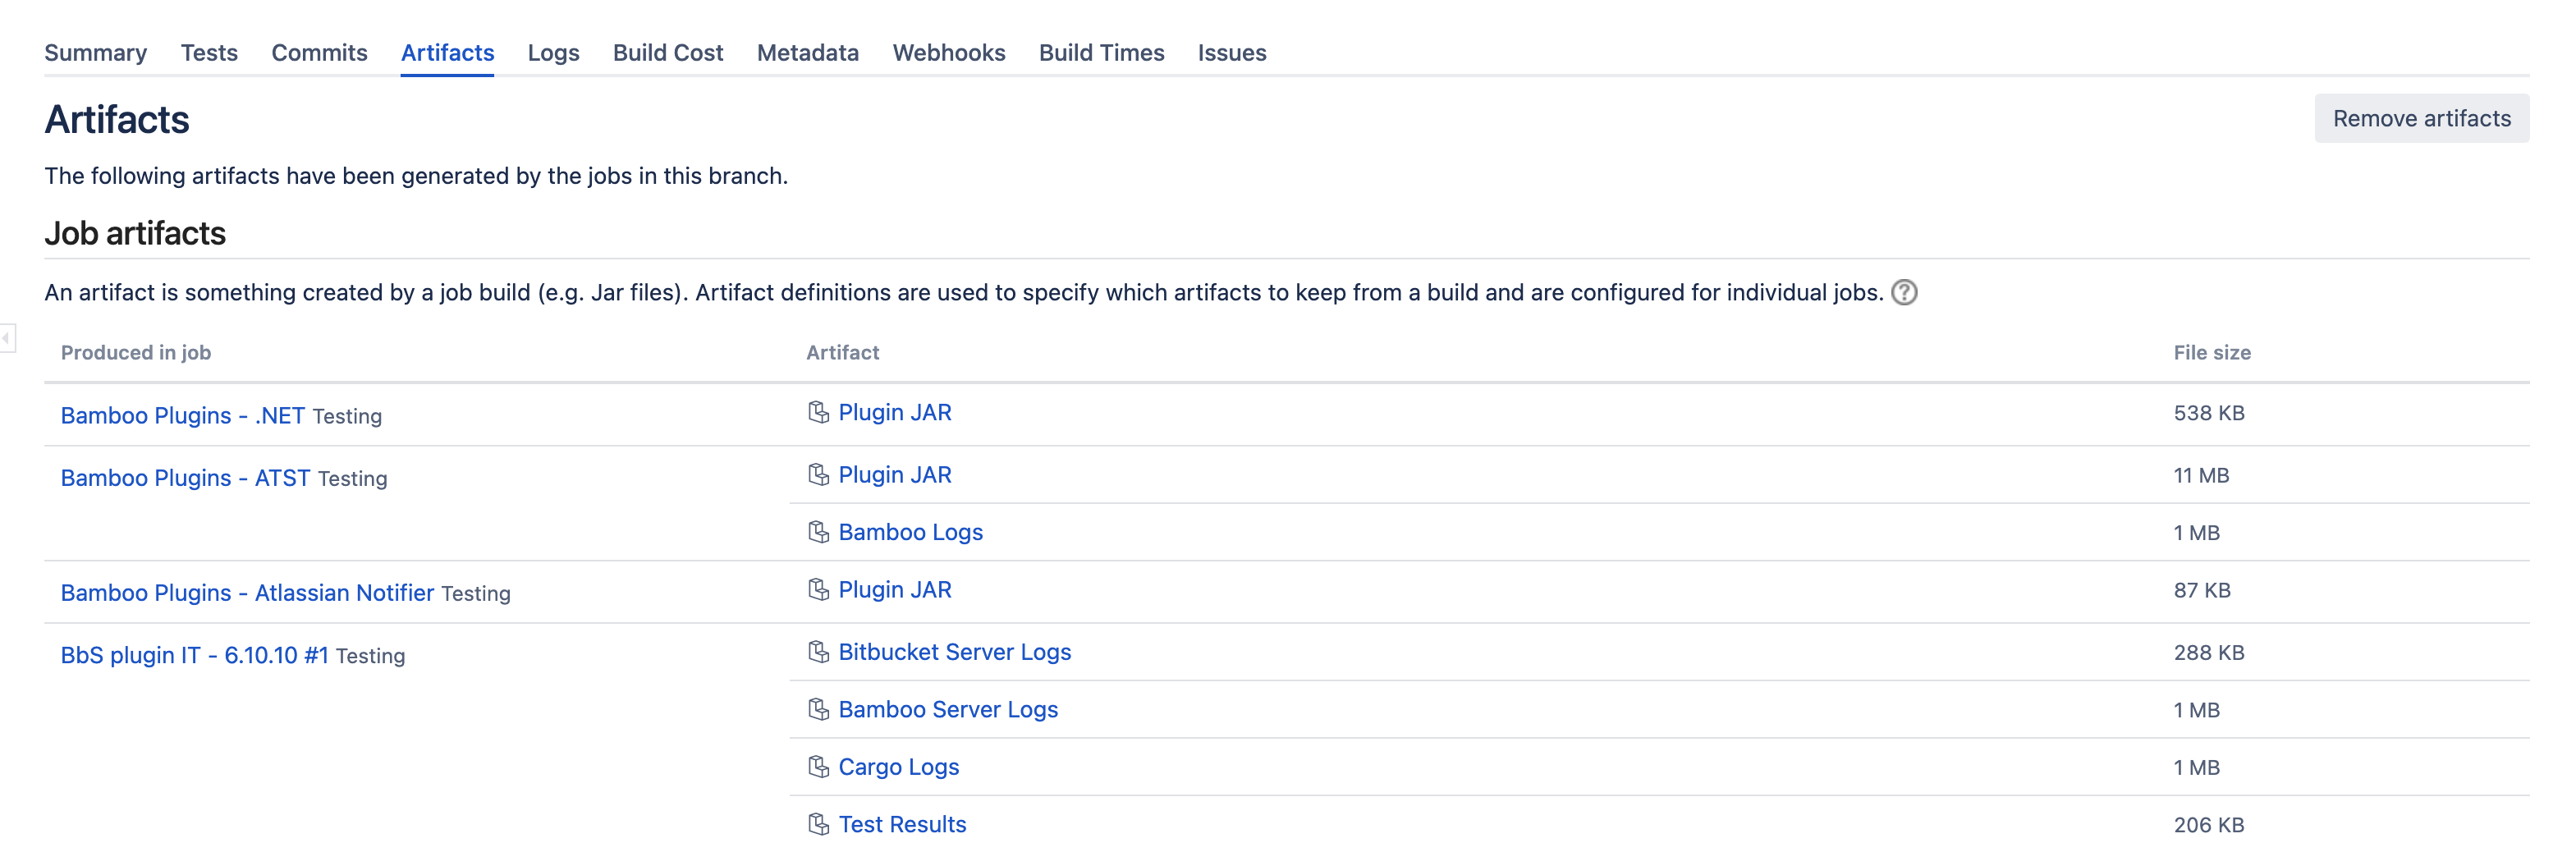Switch to the Webhooks tab
This screenshot has height=852, width=2576.
pos(948,53)
